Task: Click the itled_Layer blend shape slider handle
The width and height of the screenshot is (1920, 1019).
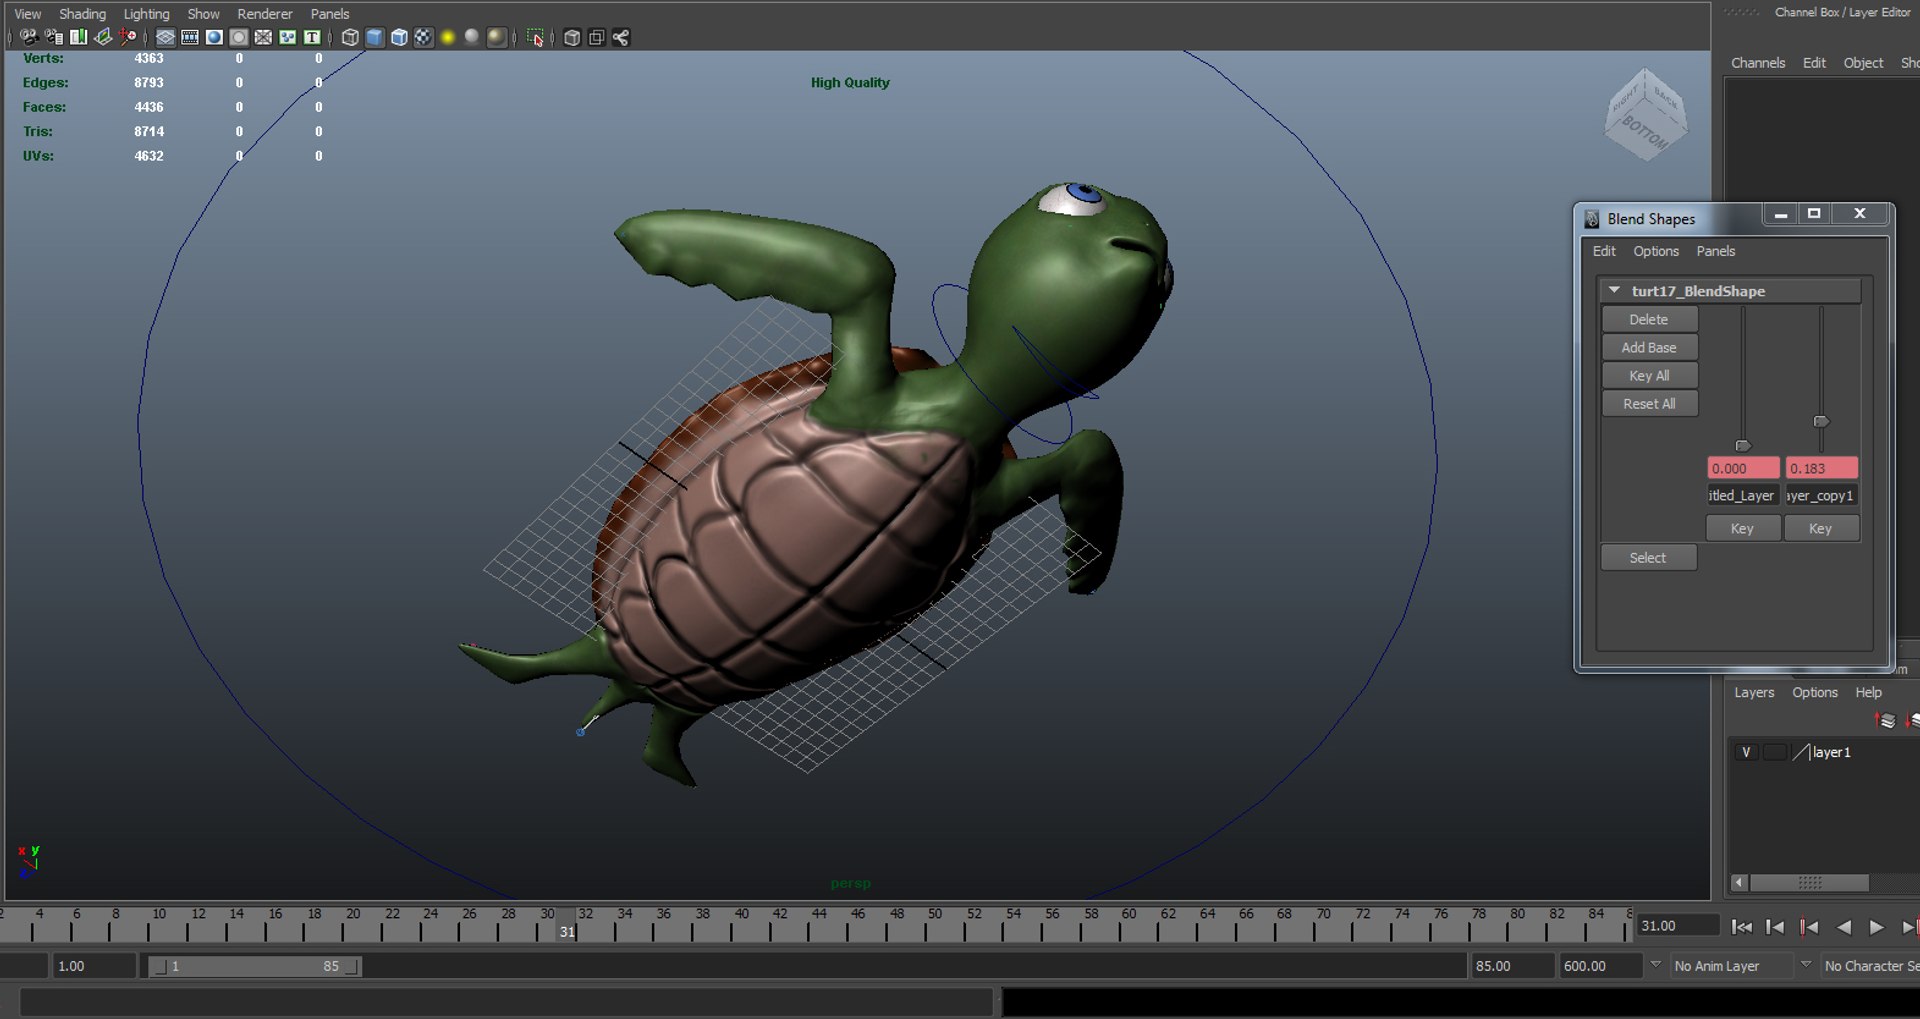Action: (1743, 446)
